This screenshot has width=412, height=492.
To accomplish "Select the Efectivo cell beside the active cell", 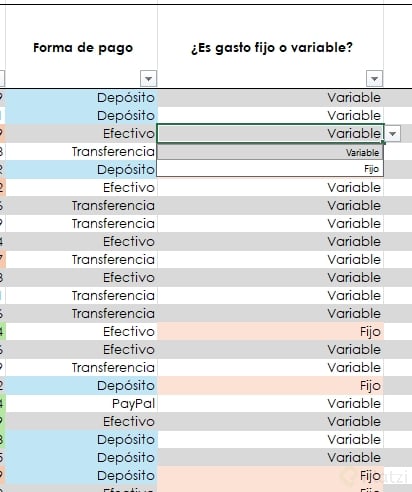I will 82,134.
